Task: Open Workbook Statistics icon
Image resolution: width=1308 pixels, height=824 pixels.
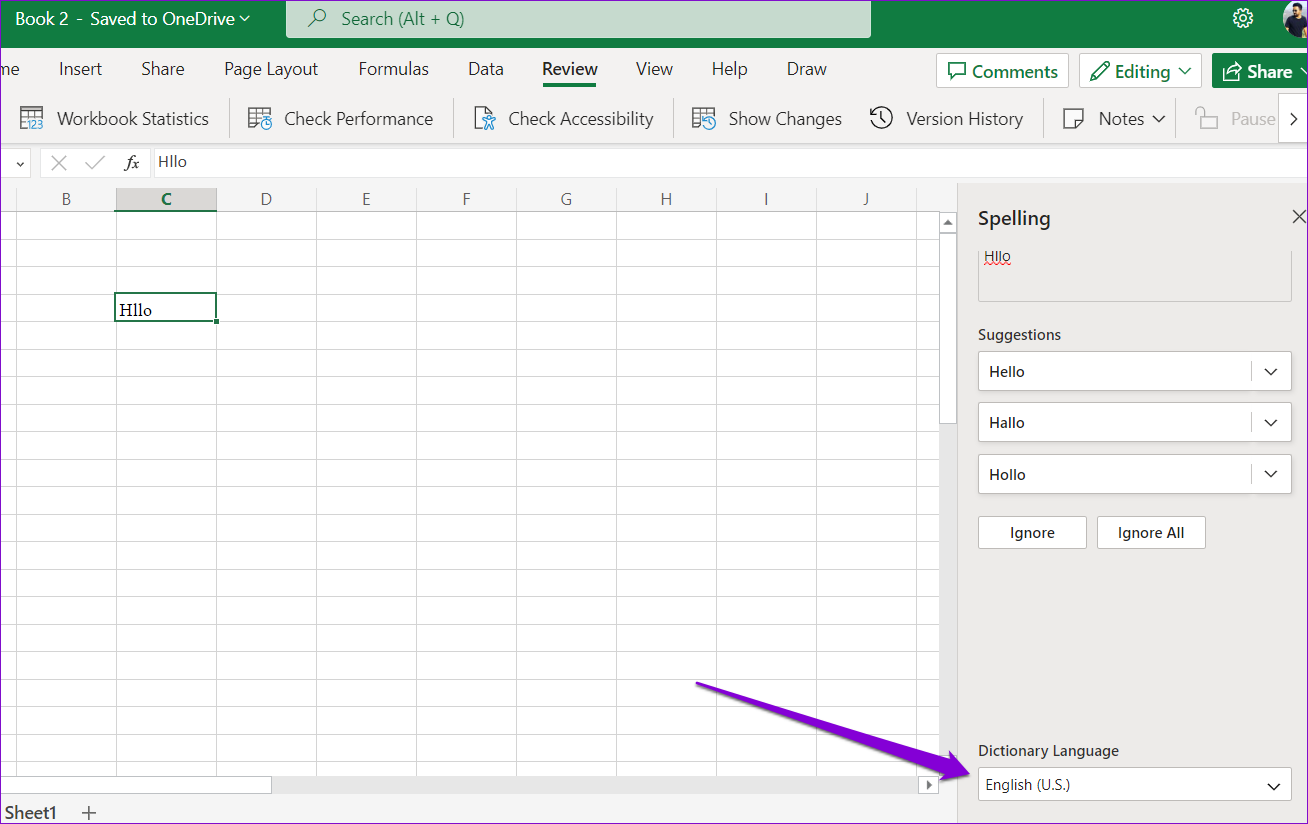Action: (32, 118)
